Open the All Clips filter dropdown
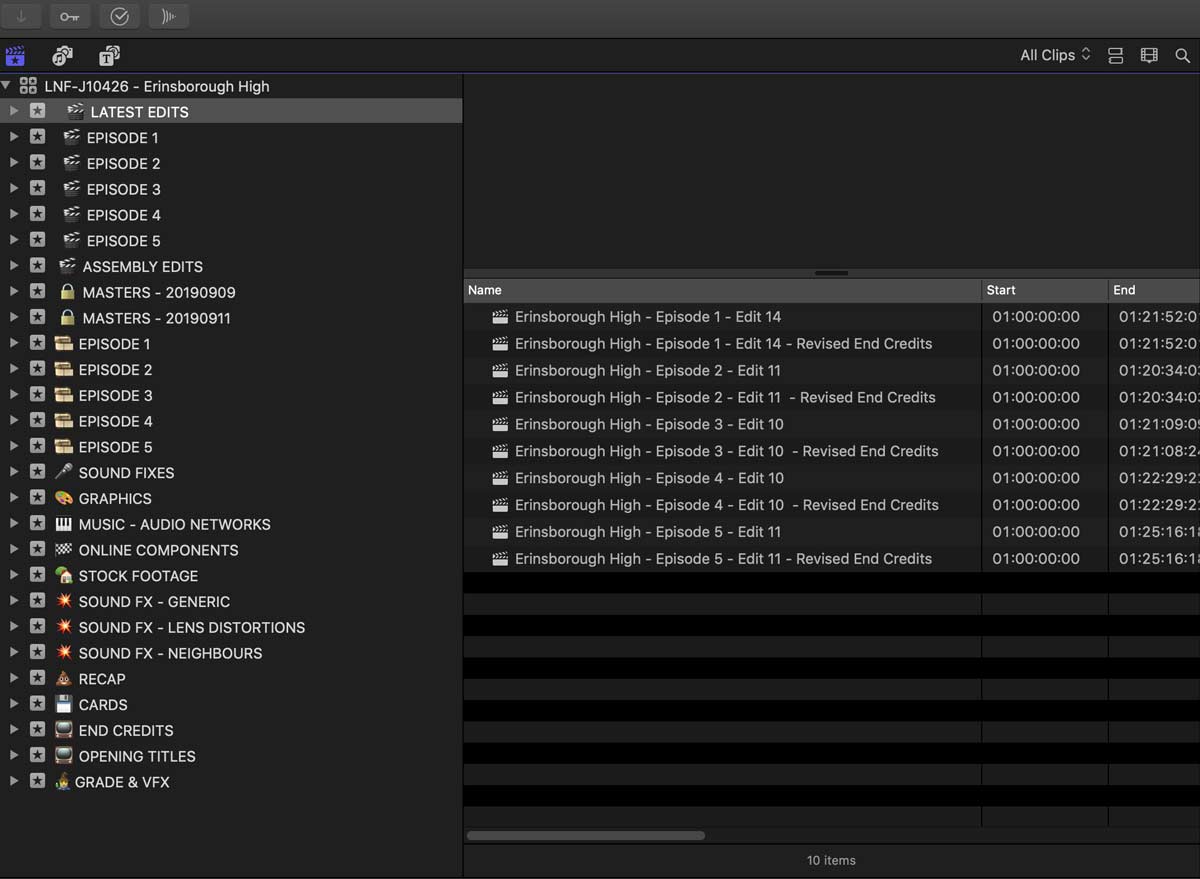Viewport: 1200px width, 879px height. (1054, 56)
